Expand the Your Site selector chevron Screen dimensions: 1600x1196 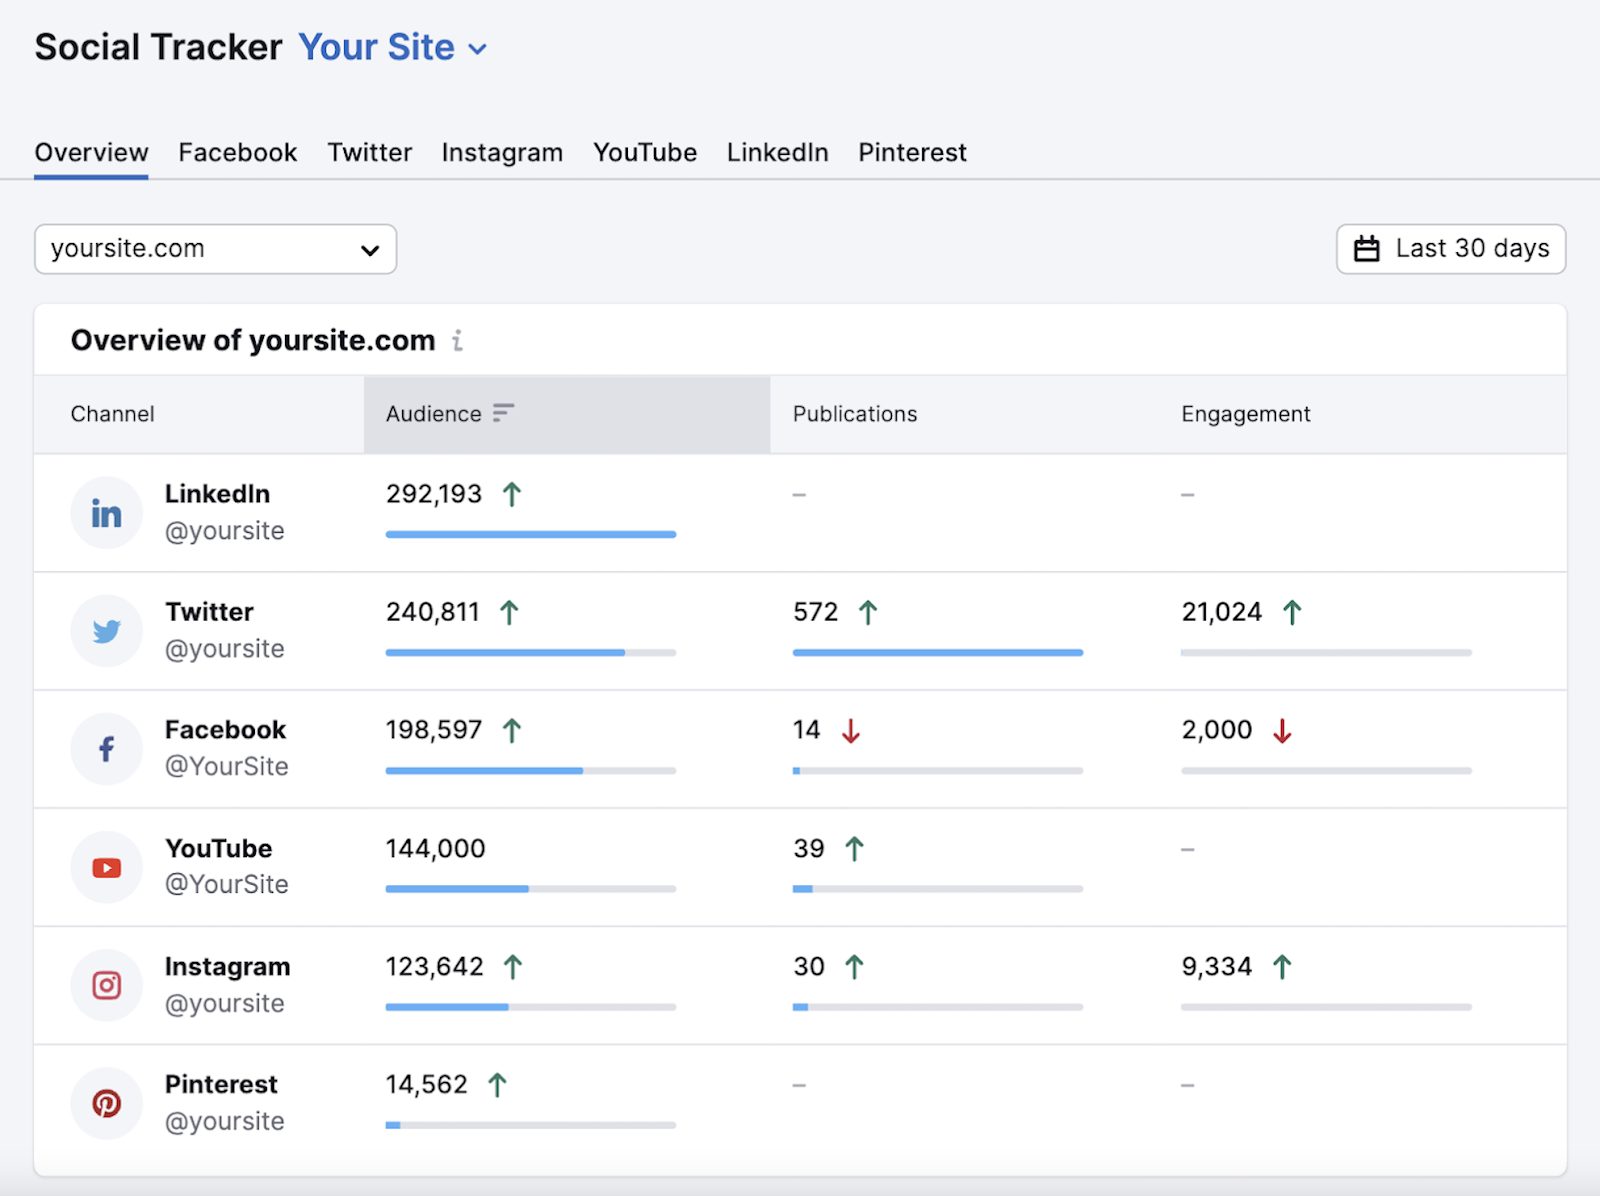(x=477, y=48)
